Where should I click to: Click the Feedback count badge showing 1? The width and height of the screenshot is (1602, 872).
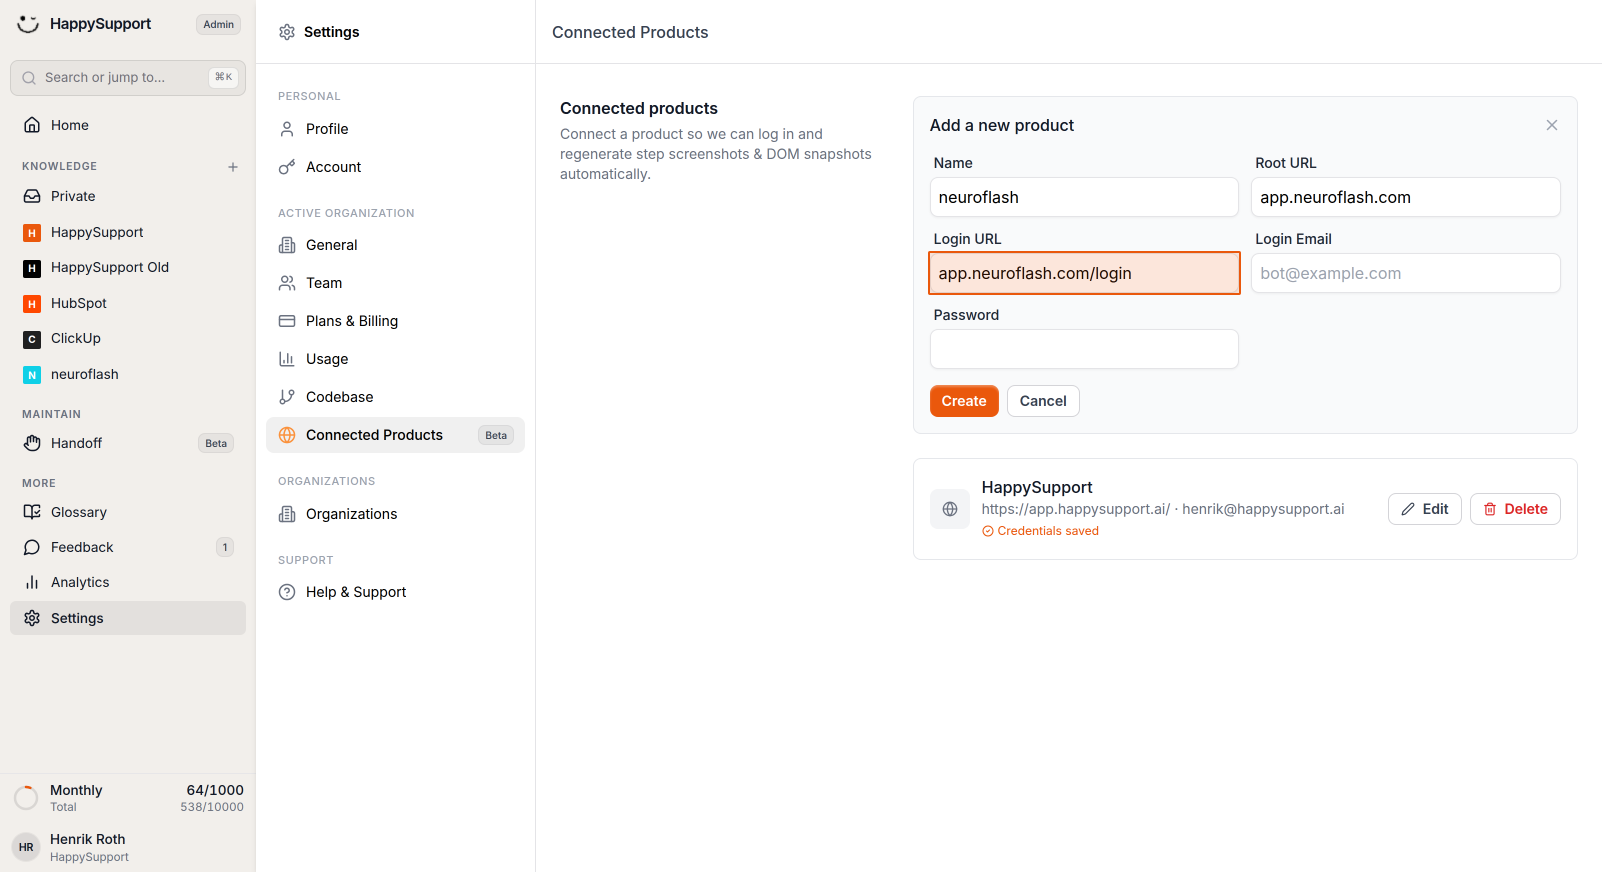[225, 547]
